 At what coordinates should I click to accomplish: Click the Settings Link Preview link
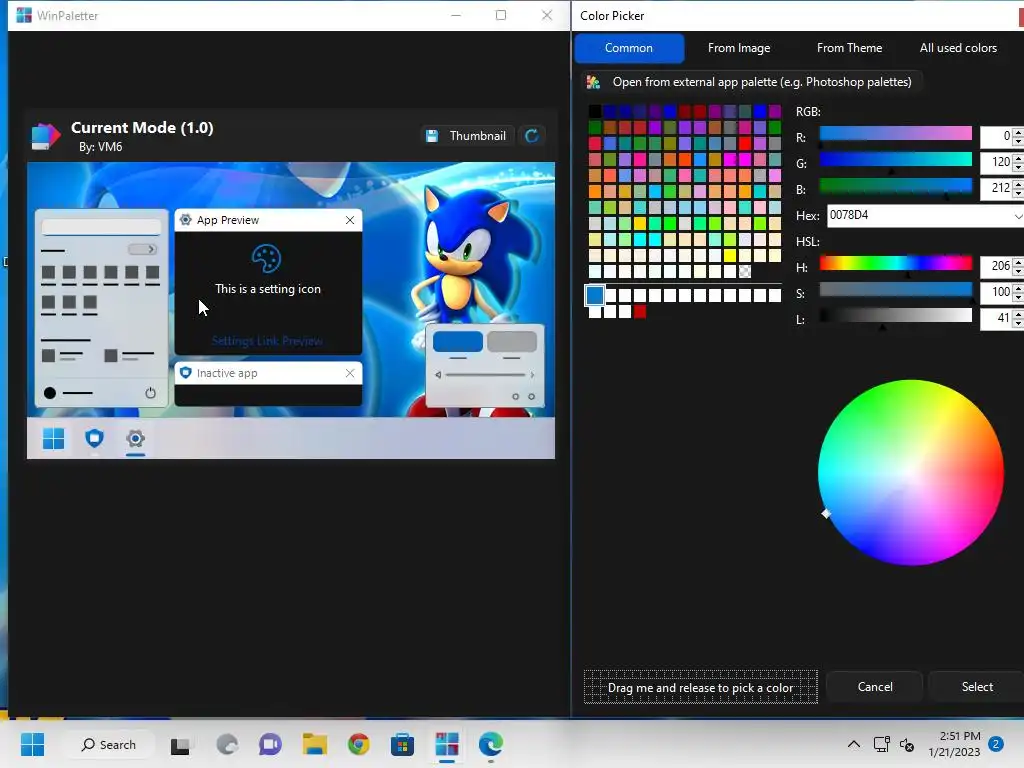pyautogui.click(x=267, y=341)
